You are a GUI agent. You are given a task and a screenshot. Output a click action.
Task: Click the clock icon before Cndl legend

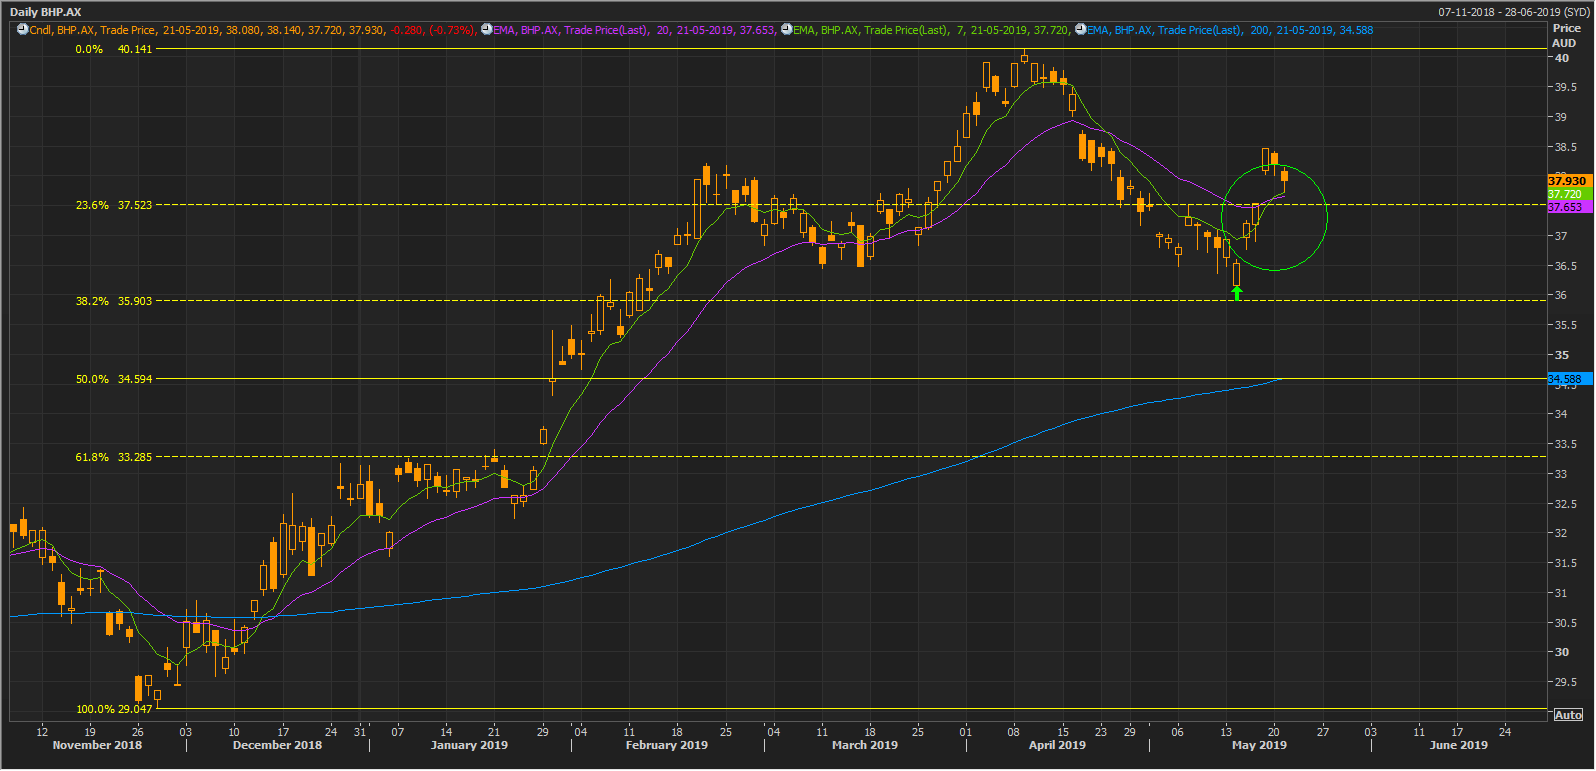click(x=22, y=30)
